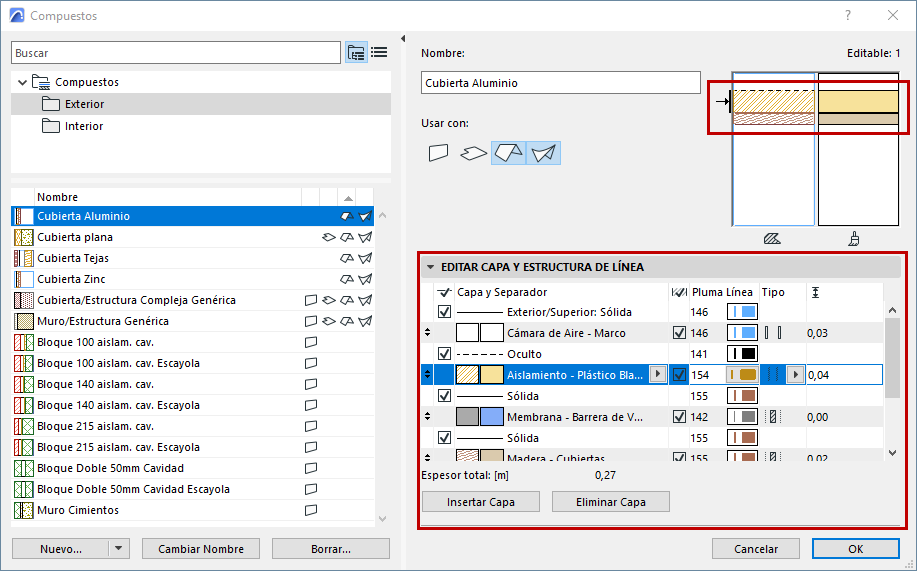Select Muro Cimientos composite
The width and height of the screenshot is (917, 571).
pyautogui.click(x=192, y=510)
